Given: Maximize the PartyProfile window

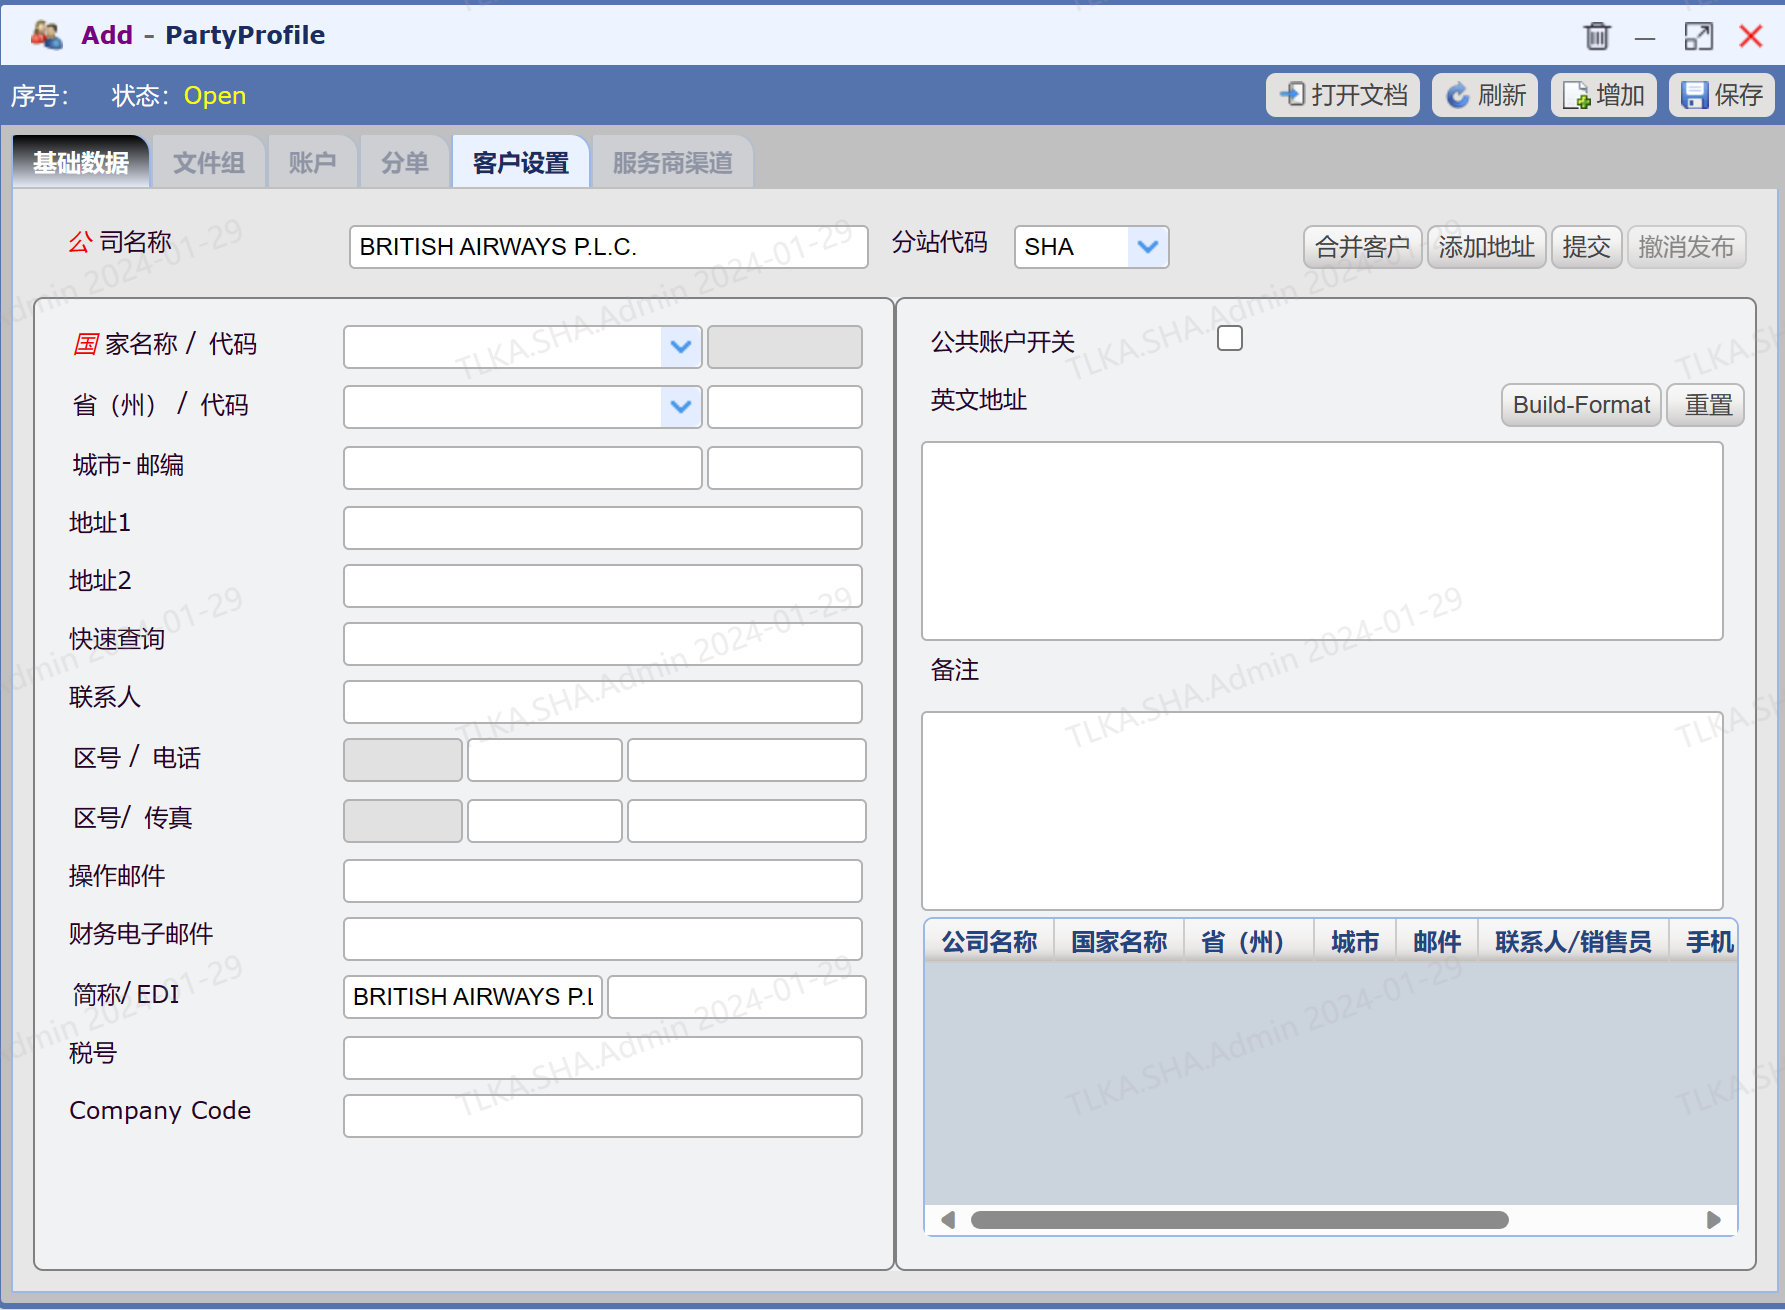Looking at the screenshot, I should 1698,36.
